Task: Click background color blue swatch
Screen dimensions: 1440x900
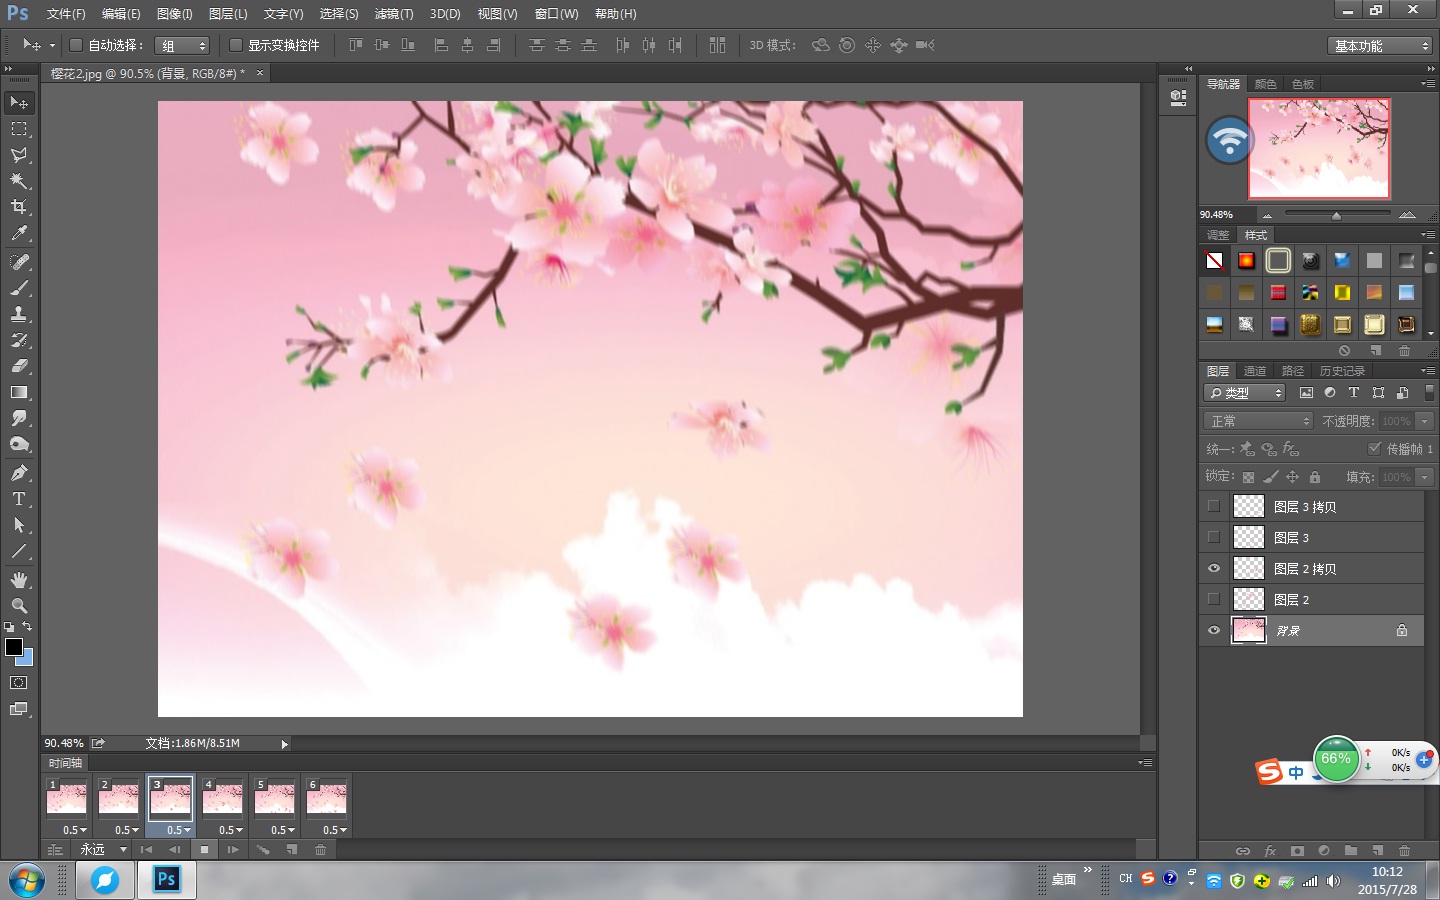Action: [27, 659]
